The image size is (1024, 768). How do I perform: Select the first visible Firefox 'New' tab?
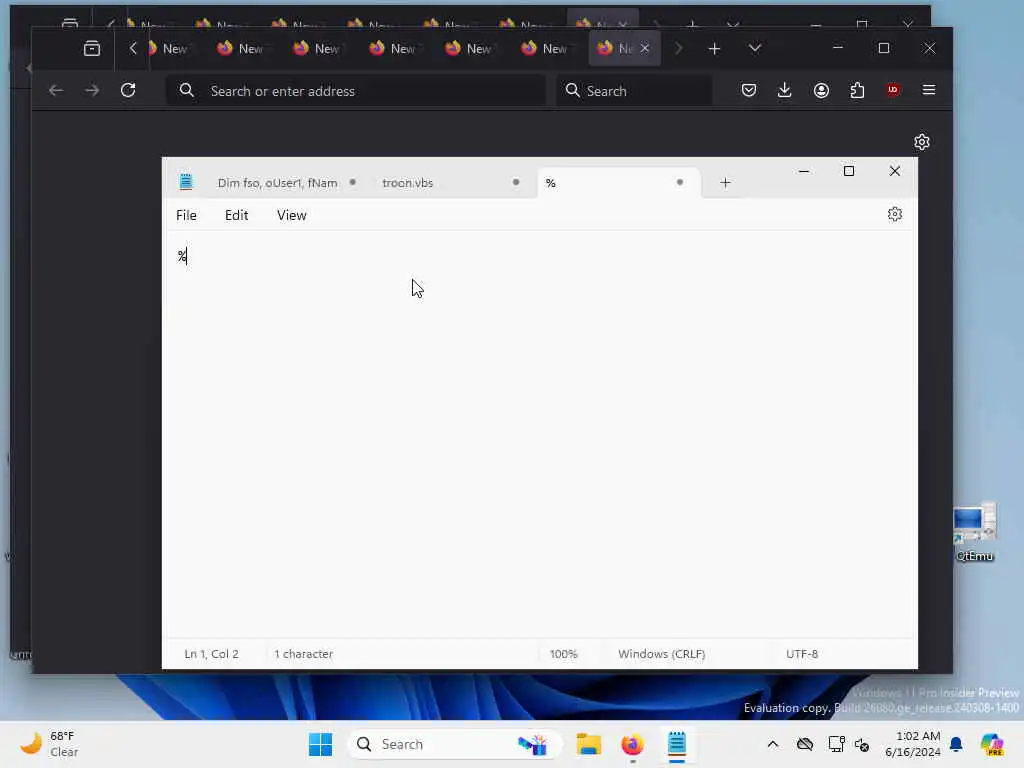[167, 48]
